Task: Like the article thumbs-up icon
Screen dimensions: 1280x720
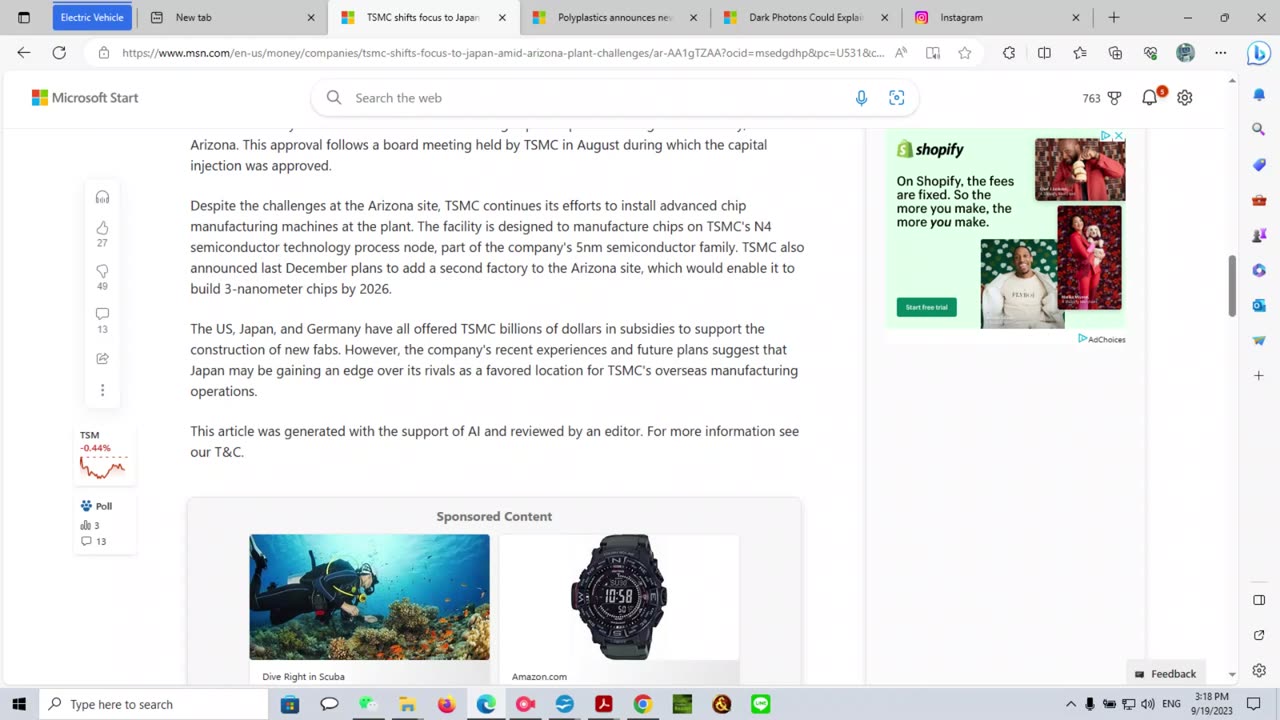Action: [102, 228]
